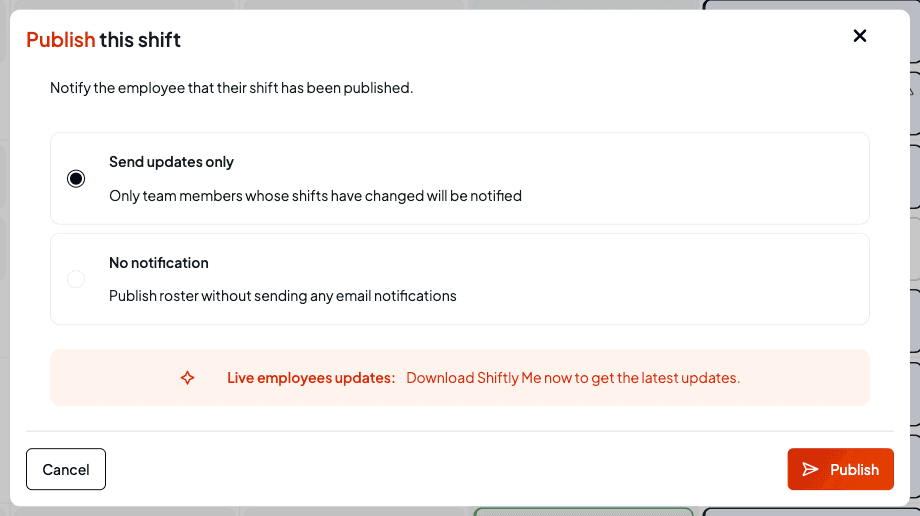Select the Send updates only radio button
920x516 pixels.
click(x=76, y=178)
